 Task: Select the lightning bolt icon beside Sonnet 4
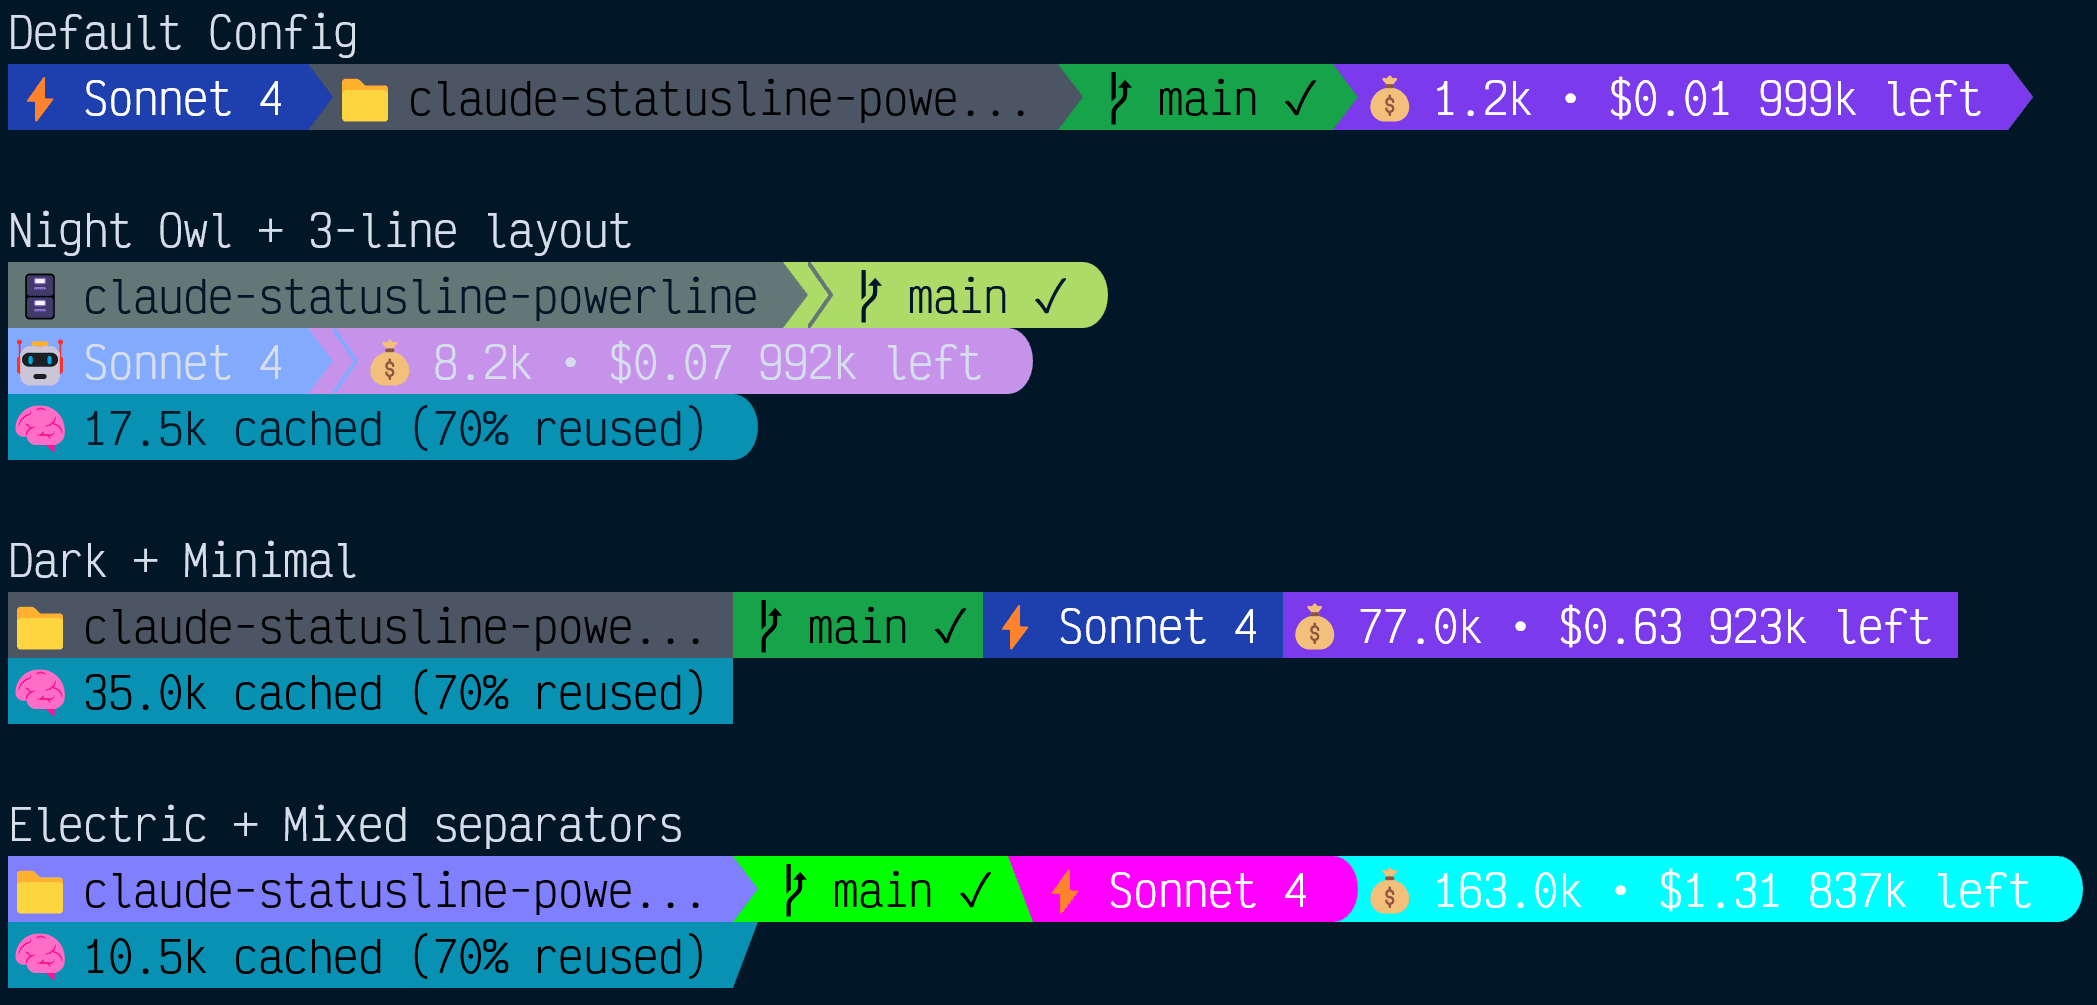(x=40, y=98)
